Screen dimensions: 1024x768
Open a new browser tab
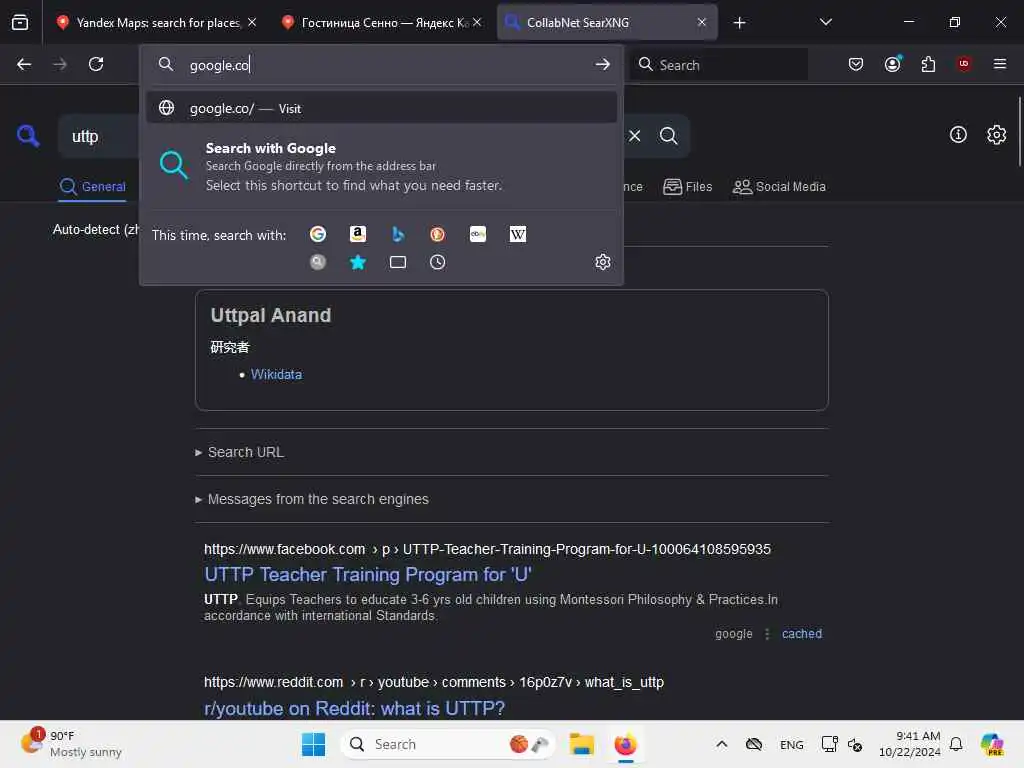click(739, 23)
